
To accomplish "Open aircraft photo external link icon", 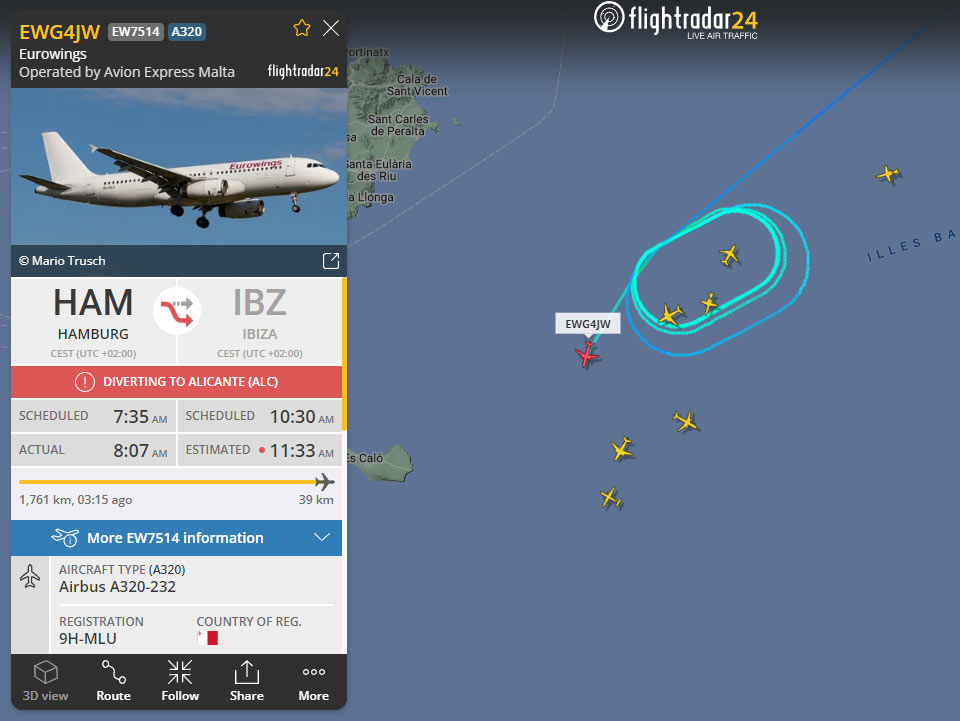I will pyautogui.click(x=331, y=261).
